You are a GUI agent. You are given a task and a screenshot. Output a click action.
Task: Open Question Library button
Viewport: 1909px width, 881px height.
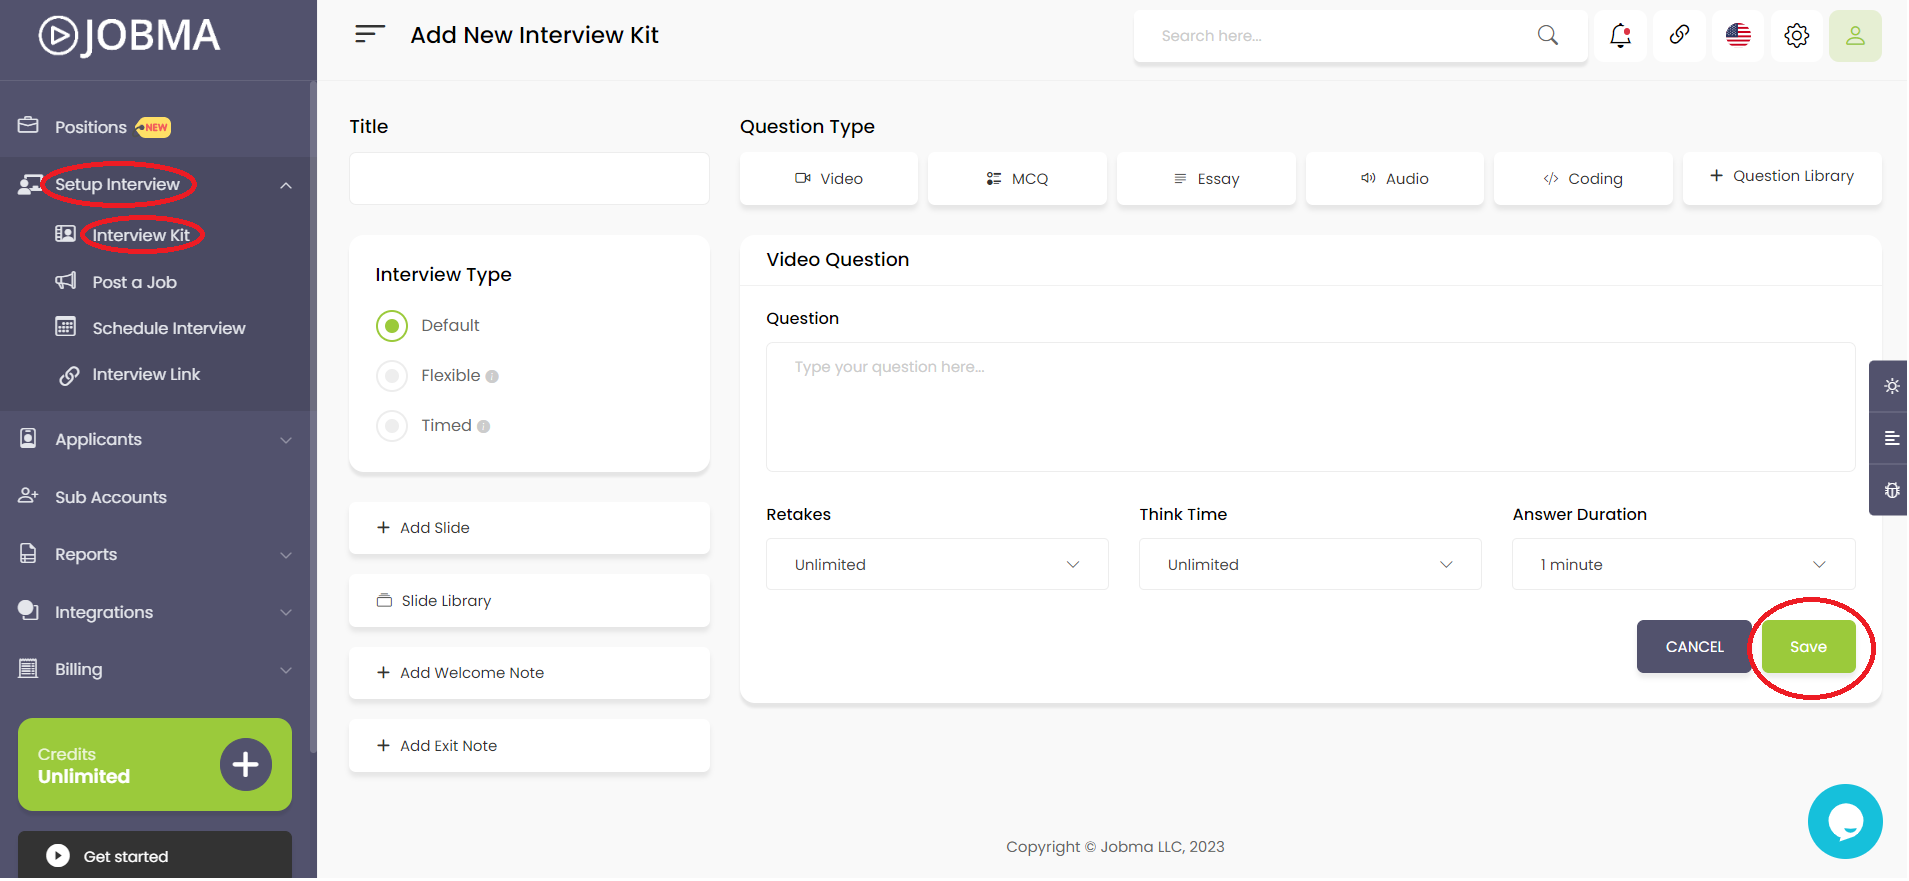pos(1782,178)
